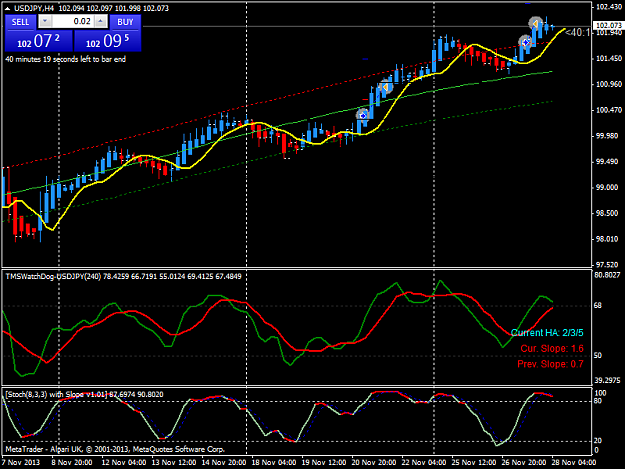Click the Prev. Slope: 0.7 text
Viewport: 625px width, 469px height.
pos(550,364)
